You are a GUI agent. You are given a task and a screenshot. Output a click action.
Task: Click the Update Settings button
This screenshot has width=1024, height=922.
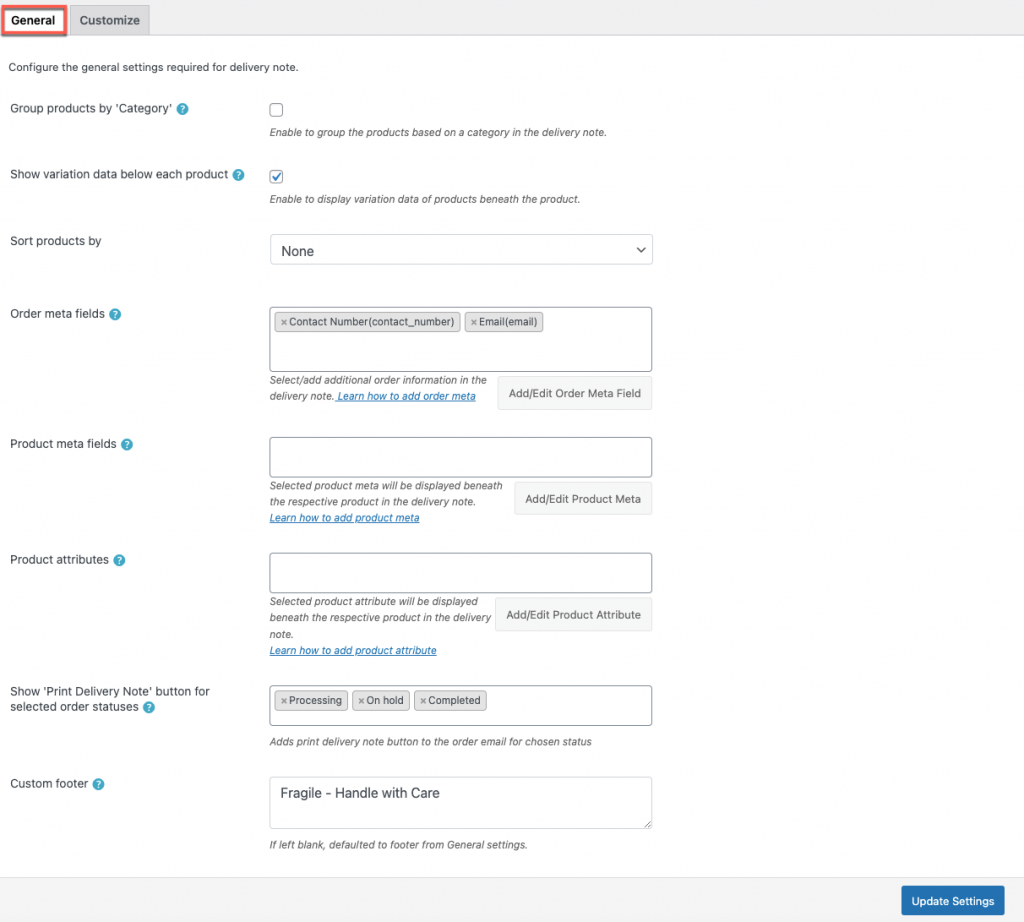point(952,901)
